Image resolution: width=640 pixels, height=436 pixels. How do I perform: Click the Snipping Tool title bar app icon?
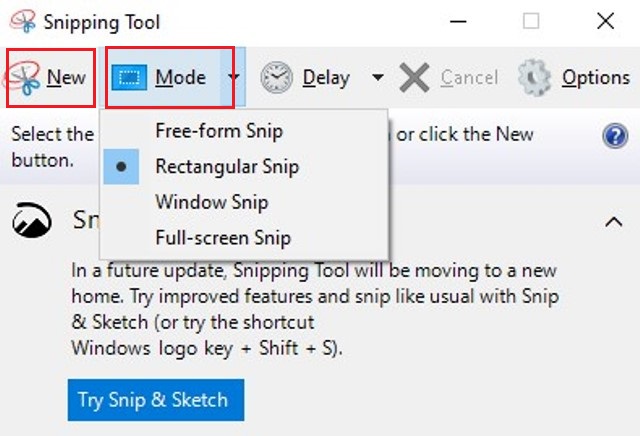pos(23,21)
